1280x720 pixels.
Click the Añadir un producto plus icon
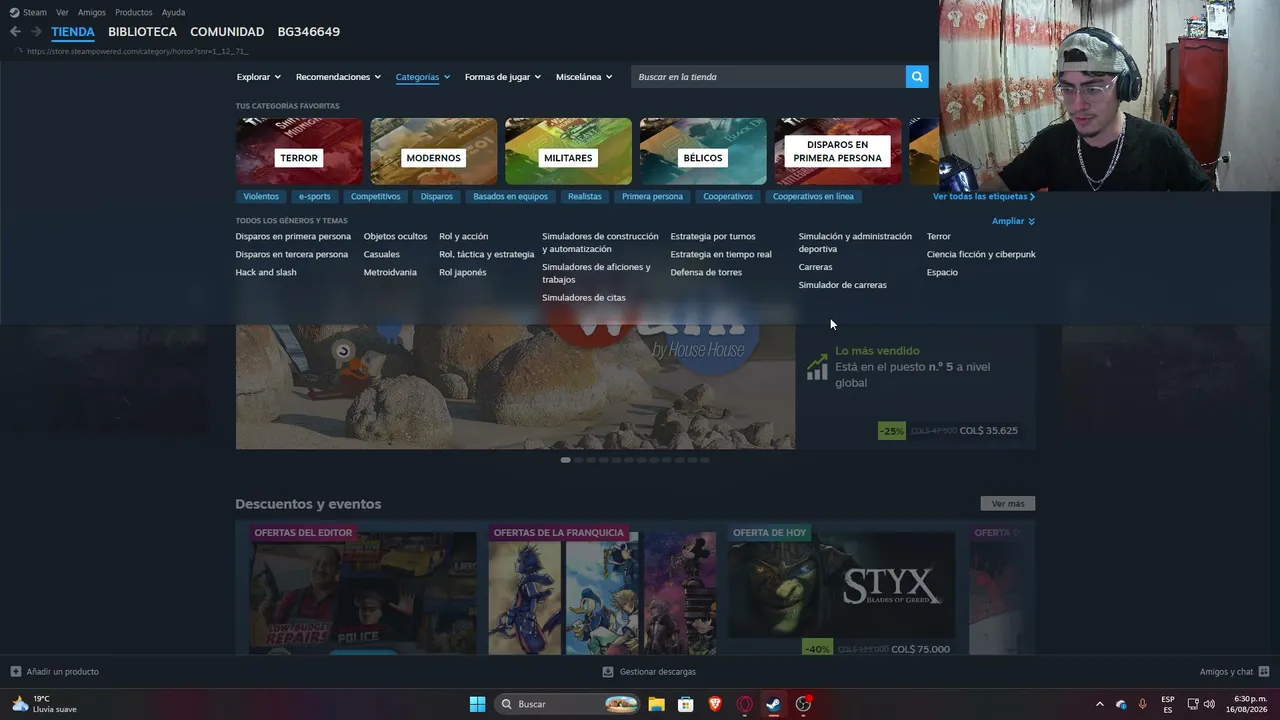(15, 672)
